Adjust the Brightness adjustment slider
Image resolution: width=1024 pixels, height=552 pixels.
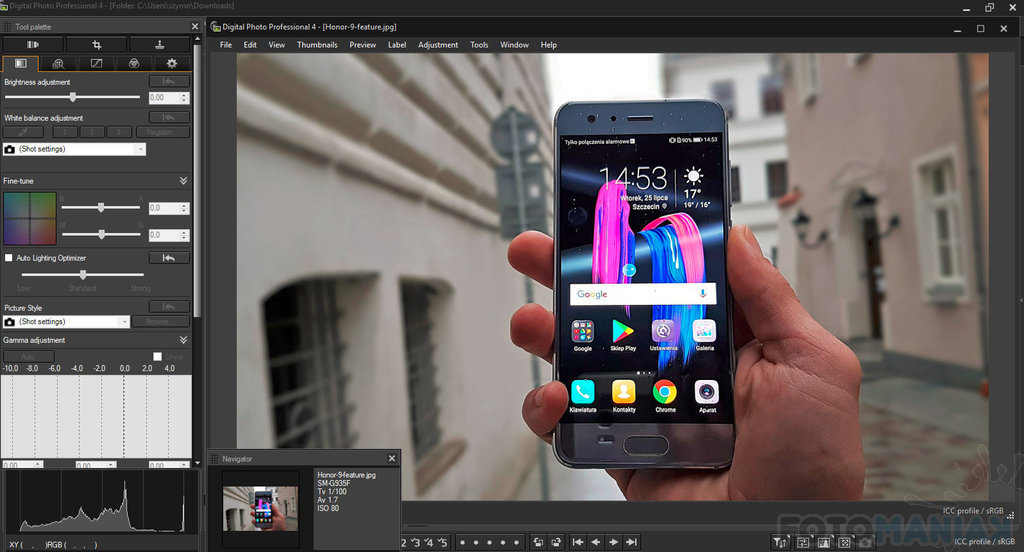coord(72,97)
